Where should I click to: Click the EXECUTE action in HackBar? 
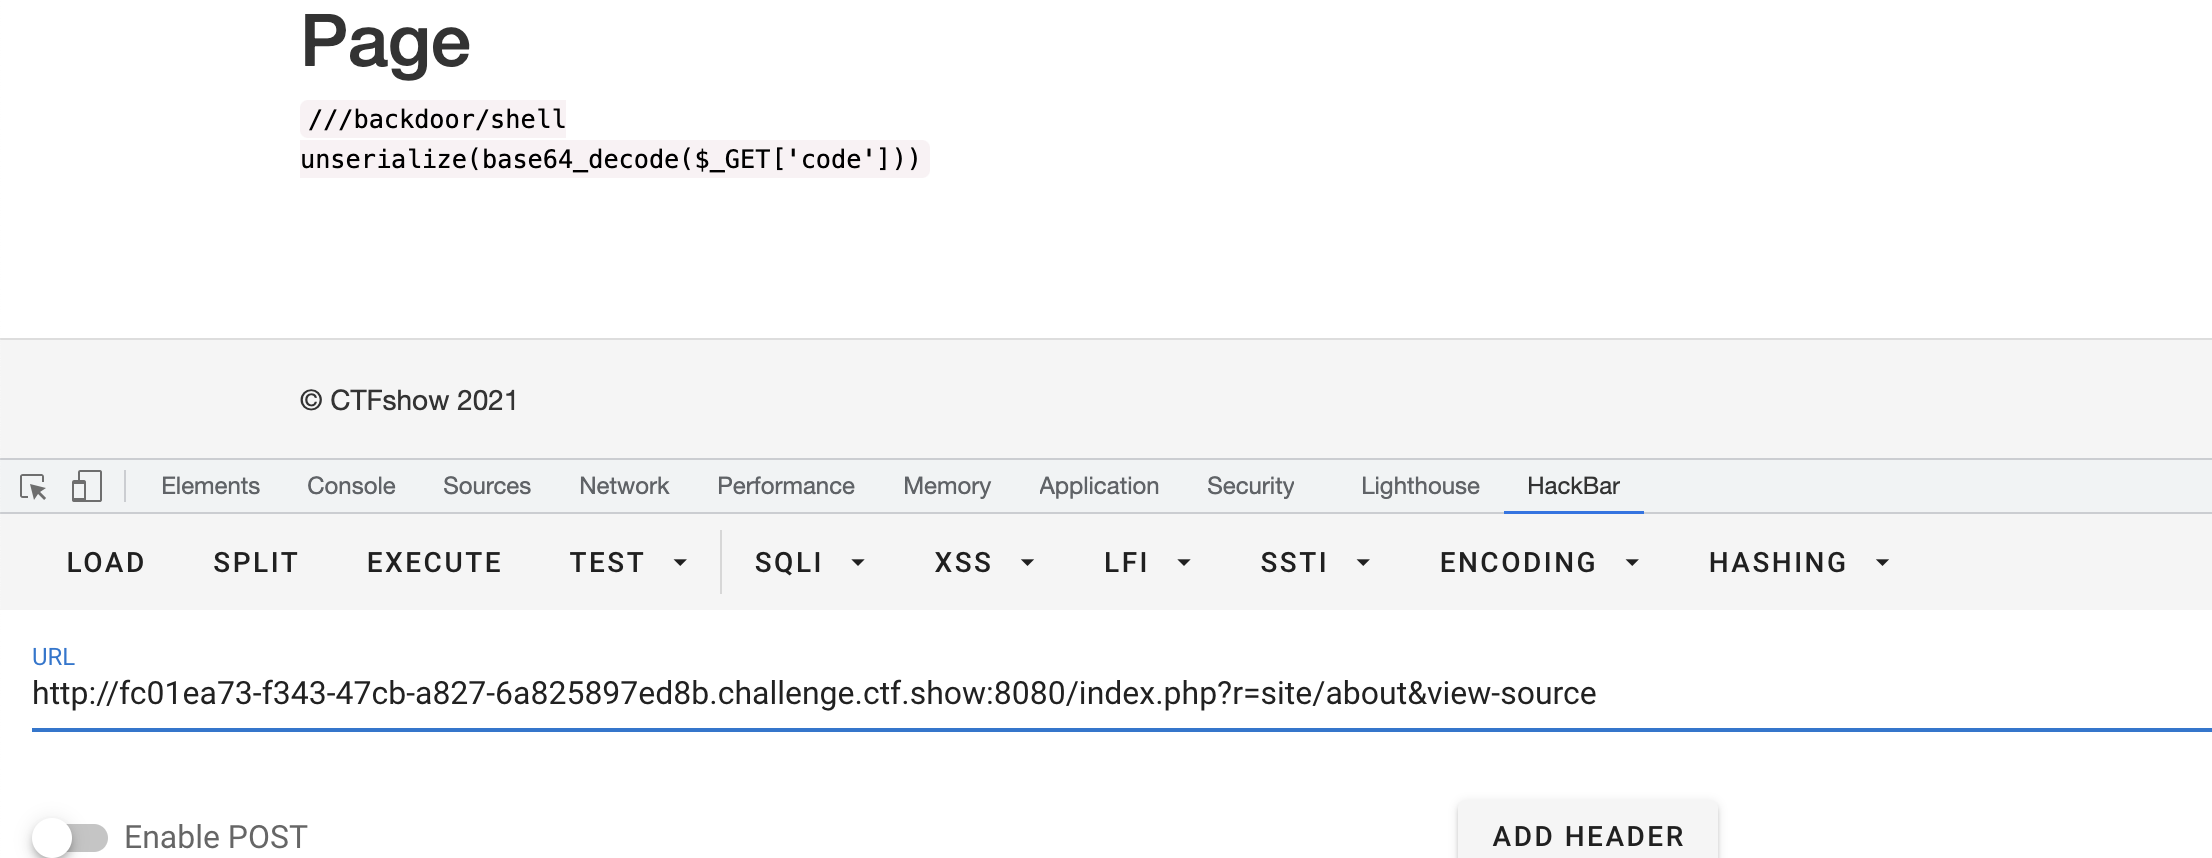[x=433, y=562]
